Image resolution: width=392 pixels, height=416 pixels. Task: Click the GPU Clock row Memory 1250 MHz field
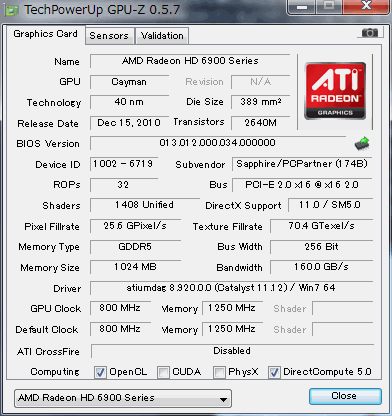232,308
